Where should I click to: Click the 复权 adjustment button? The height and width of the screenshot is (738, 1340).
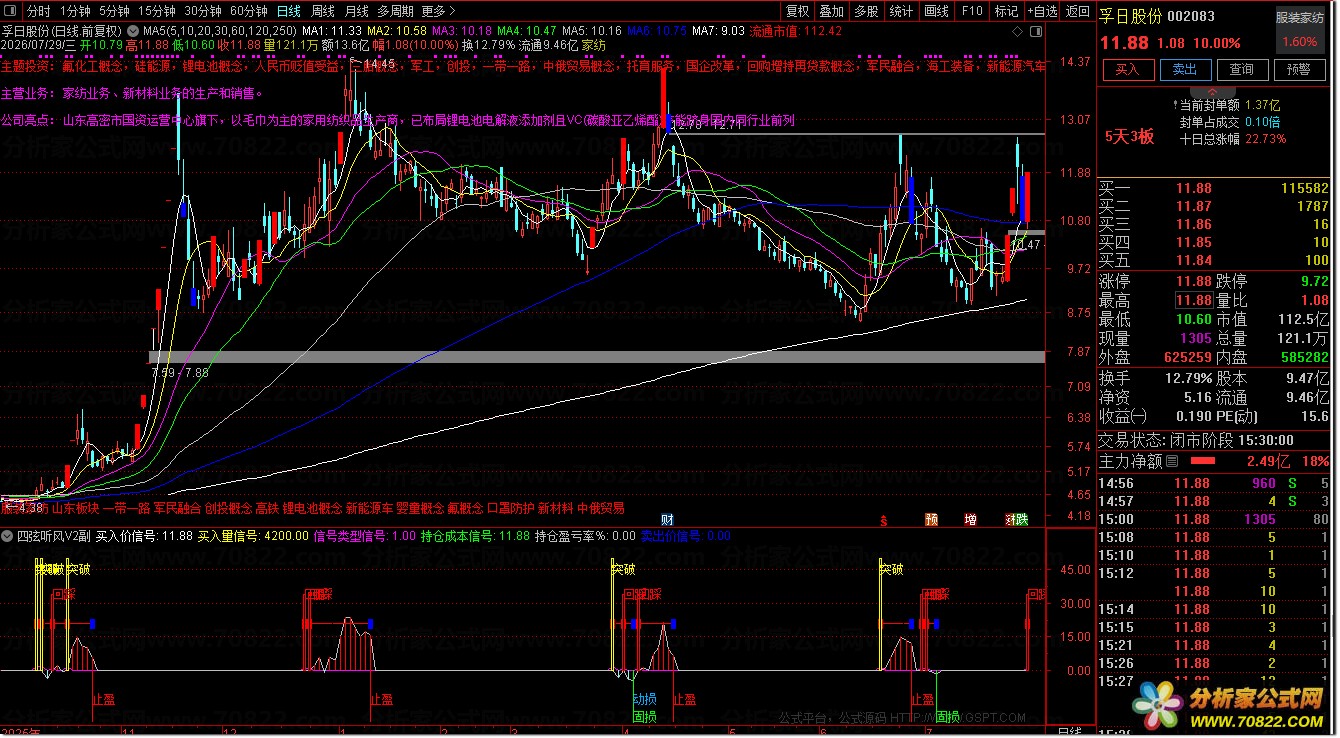(797, 11)
